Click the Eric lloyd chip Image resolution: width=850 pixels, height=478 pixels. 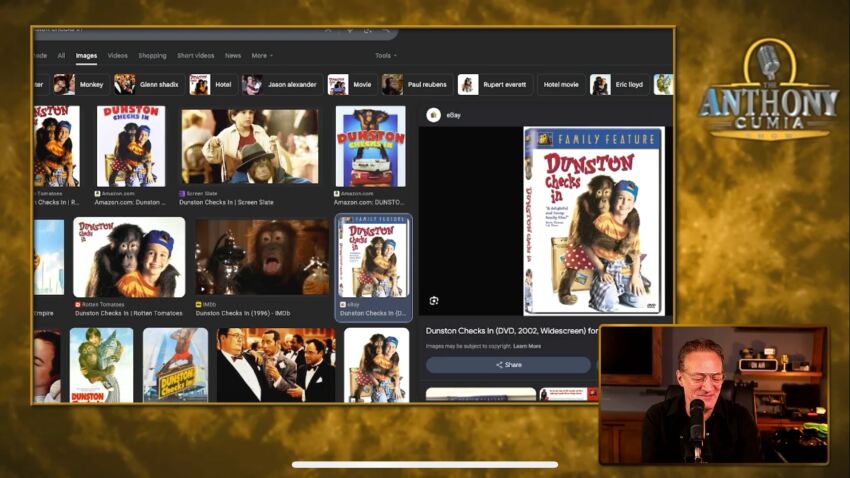(619, 85)
